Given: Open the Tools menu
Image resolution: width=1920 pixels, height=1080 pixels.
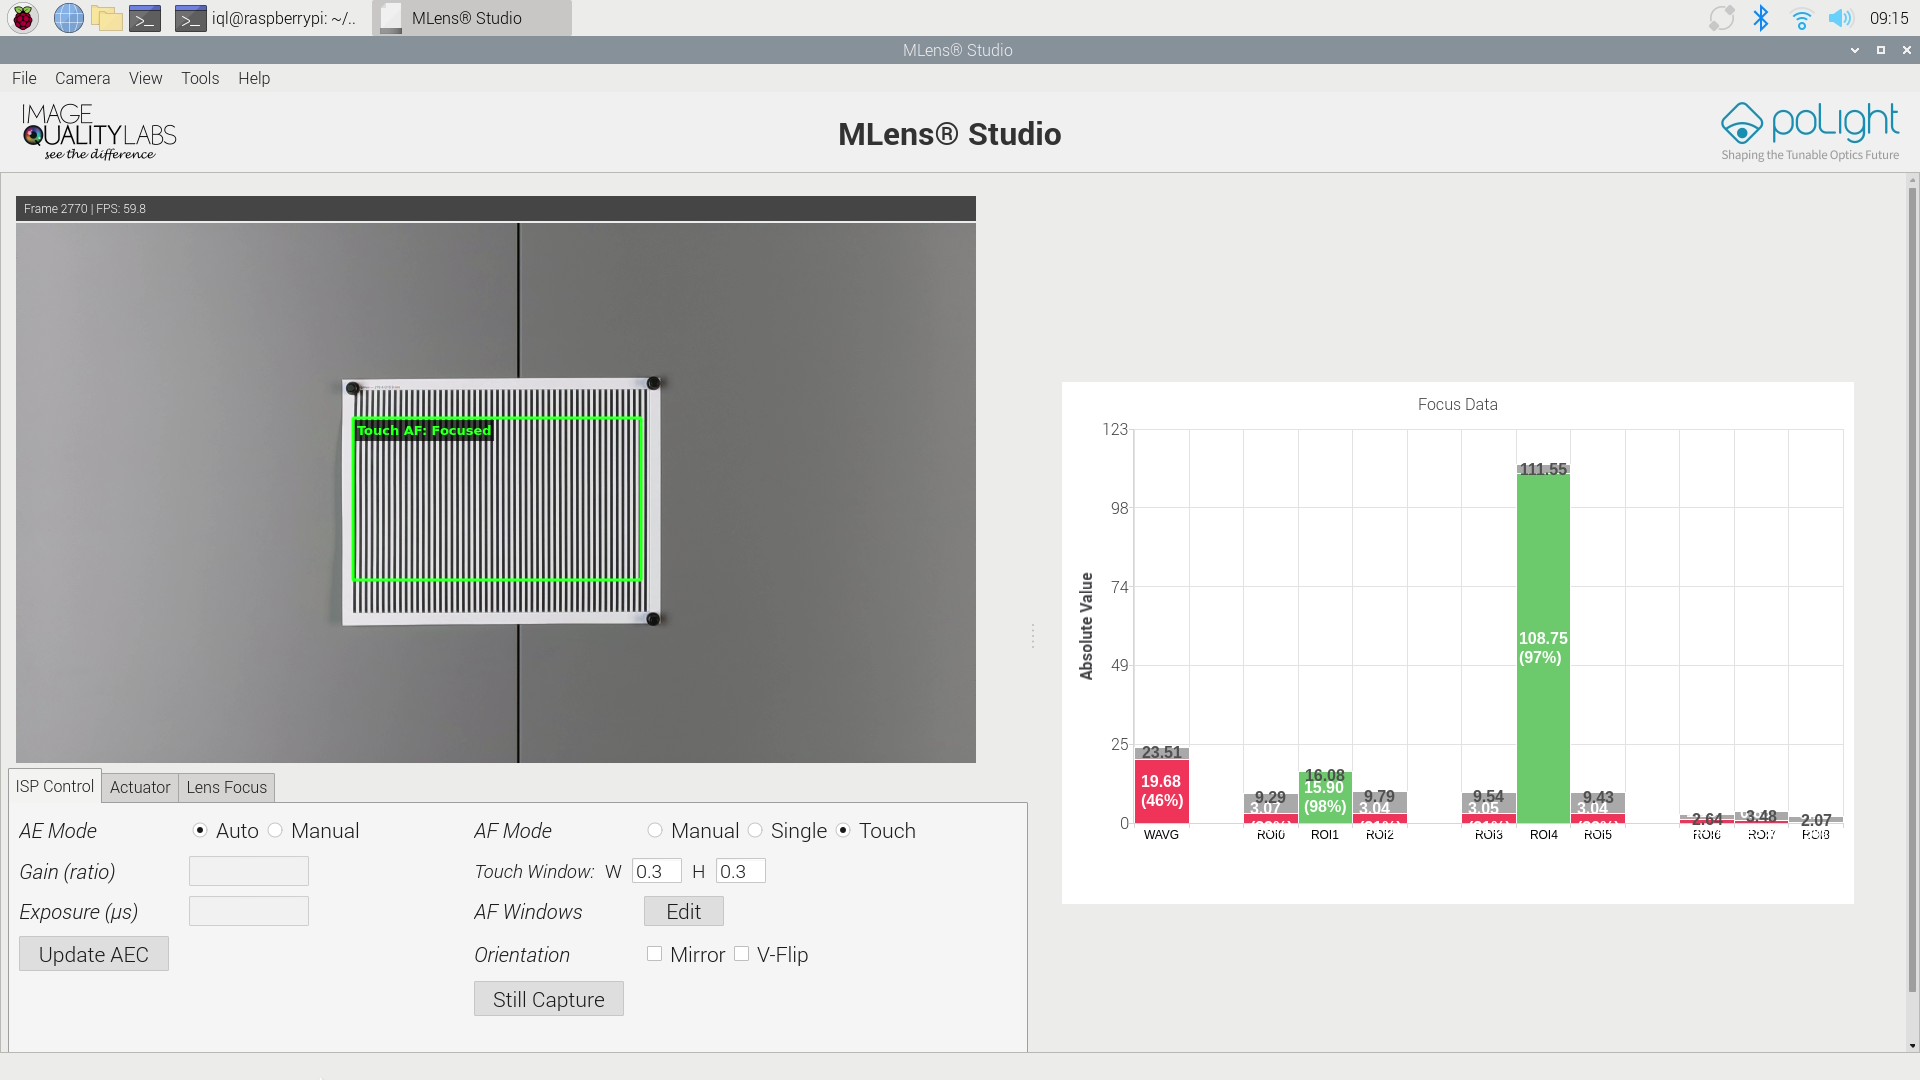Looking at the screenshot, I should (x=200, y=78).
